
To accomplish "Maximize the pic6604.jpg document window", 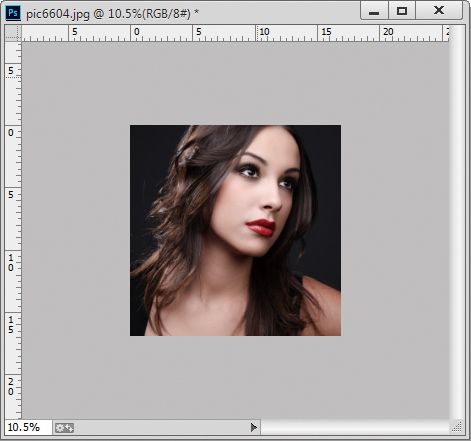I will (402, 12).
